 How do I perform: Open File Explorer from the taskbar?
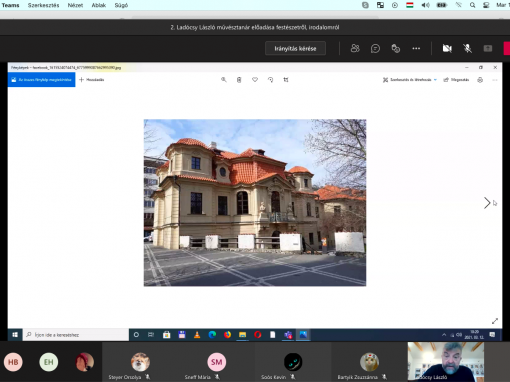242,335
